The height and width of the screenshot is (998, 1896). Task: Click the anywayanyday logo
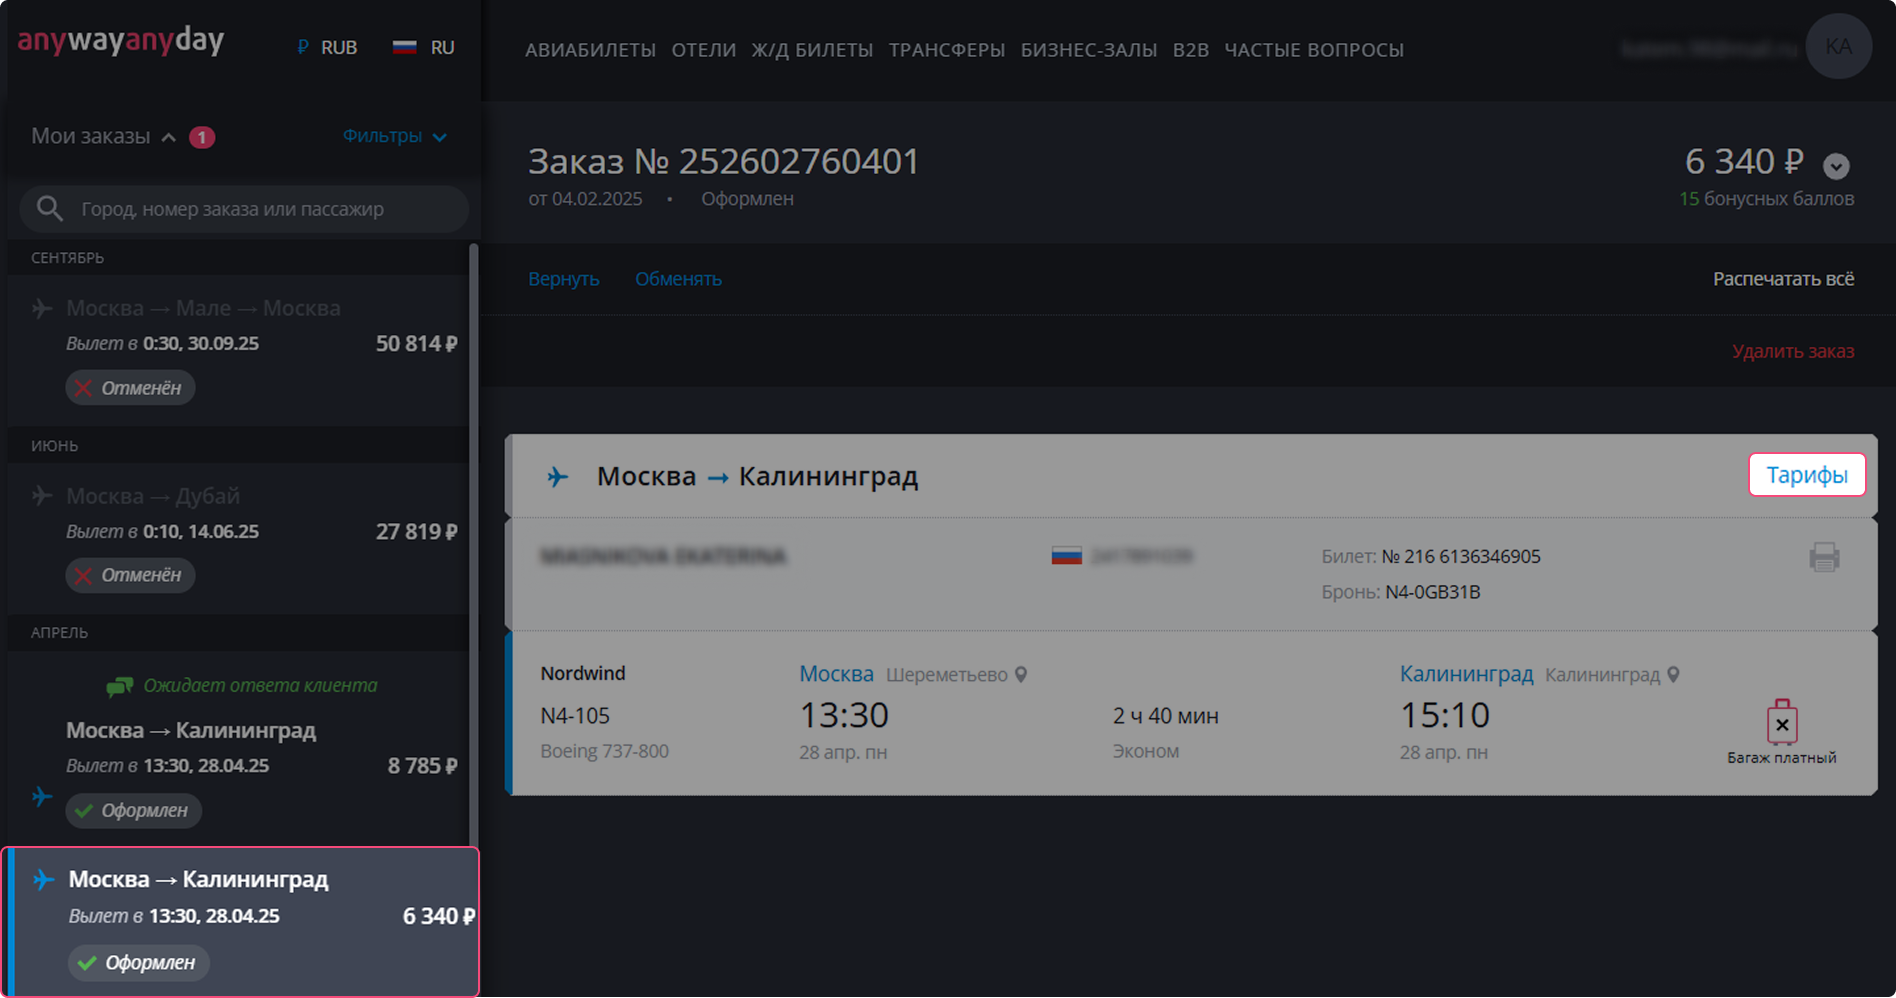coord(121,41)
